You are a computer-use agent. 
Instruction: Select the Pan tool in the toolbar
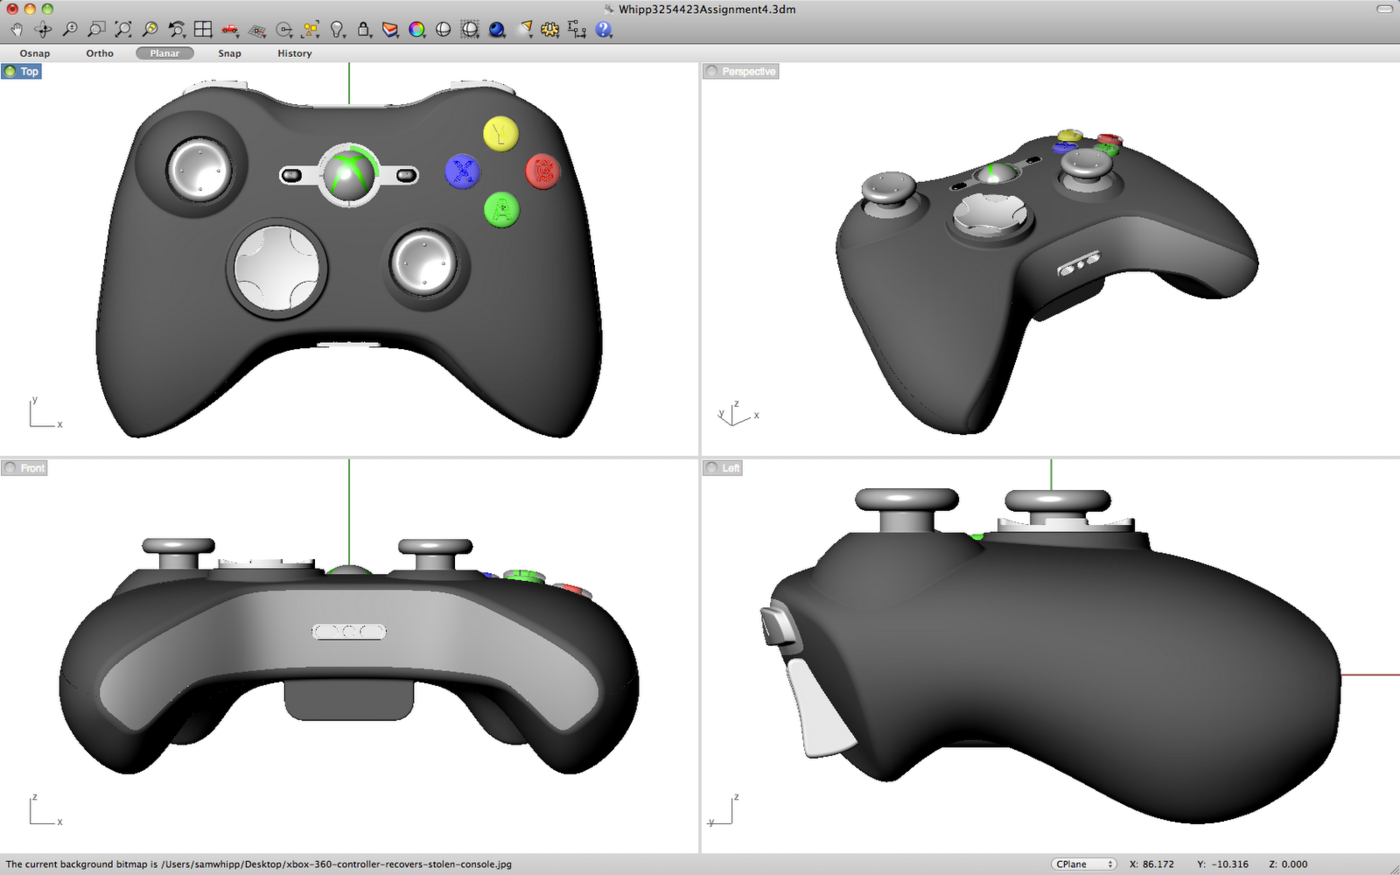point(15,30)
